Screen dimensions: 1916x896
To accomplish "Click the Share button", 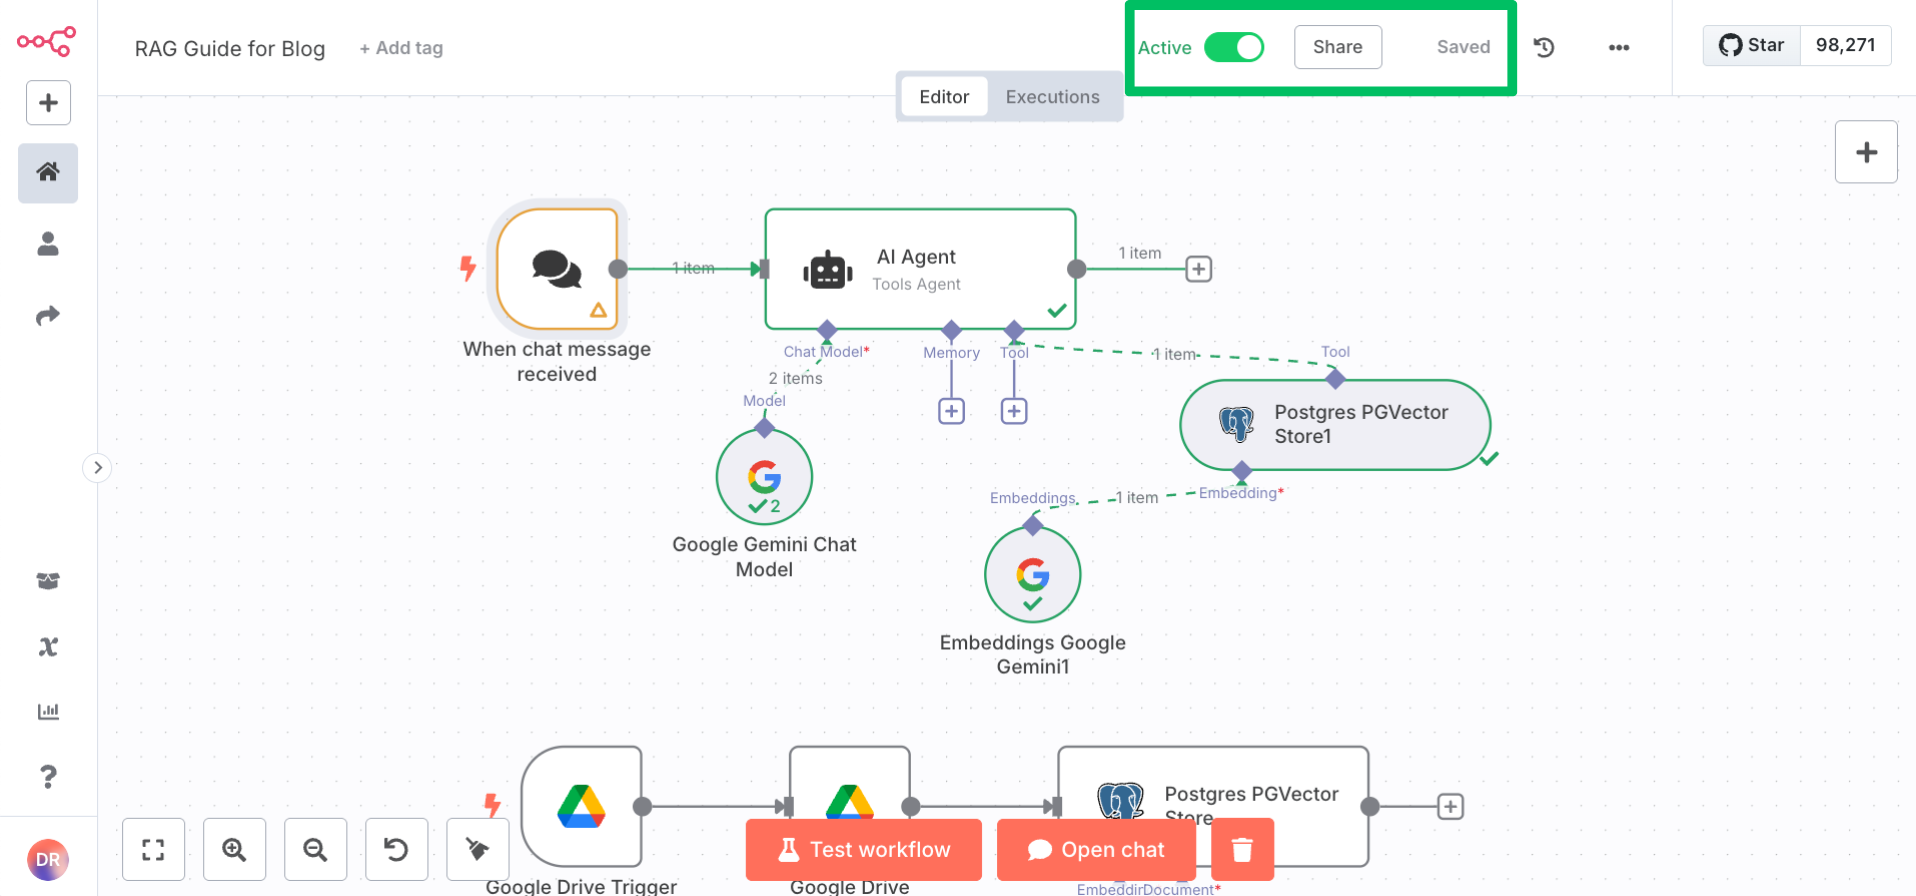I will tap(1337, 47).
